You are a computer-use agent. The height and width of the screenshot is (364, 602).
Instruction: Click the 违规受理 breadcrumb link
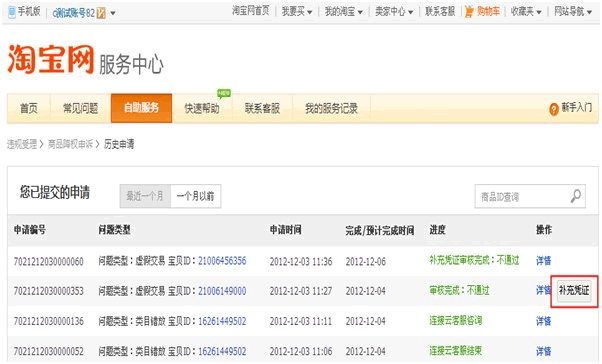pos(22,144)
